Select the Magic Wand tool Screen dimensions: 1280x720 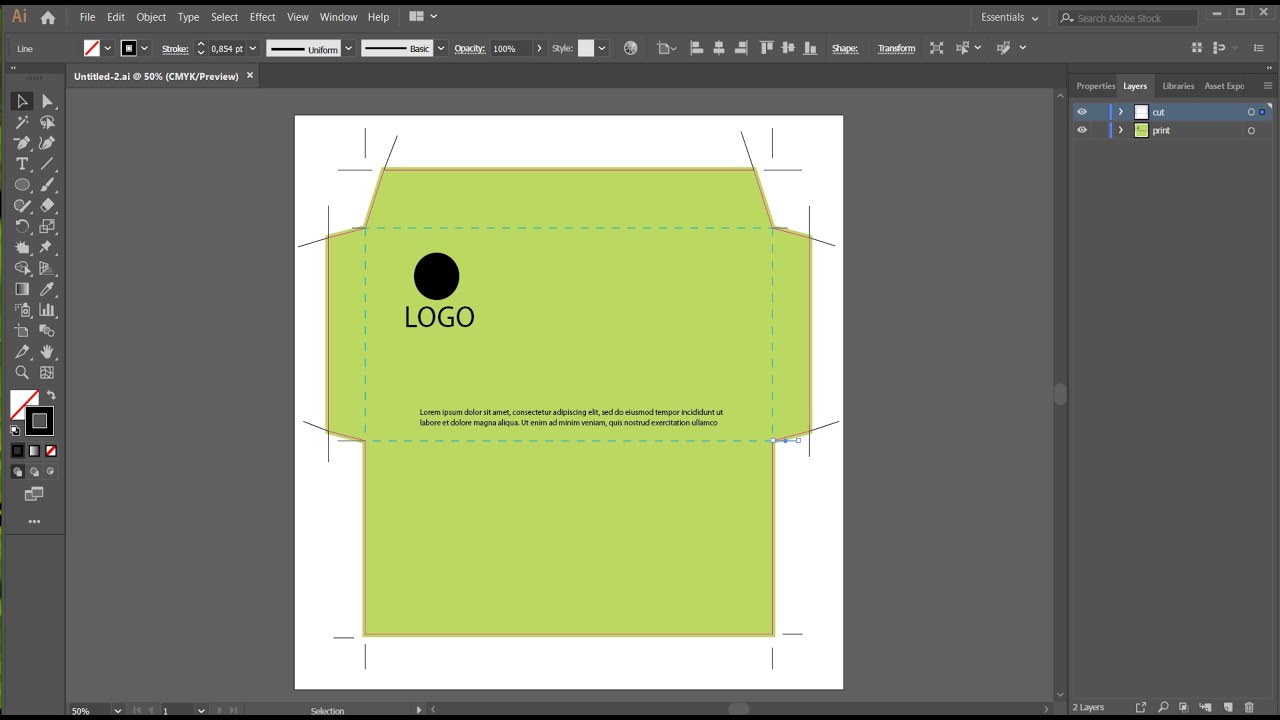click(22, 122)
